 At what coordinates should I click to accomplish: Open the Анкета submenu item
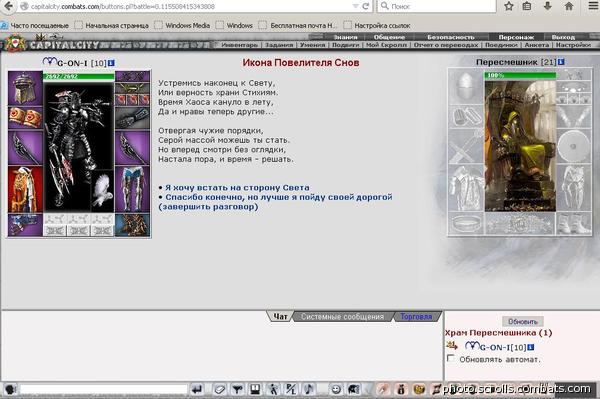tap(536, 45)
